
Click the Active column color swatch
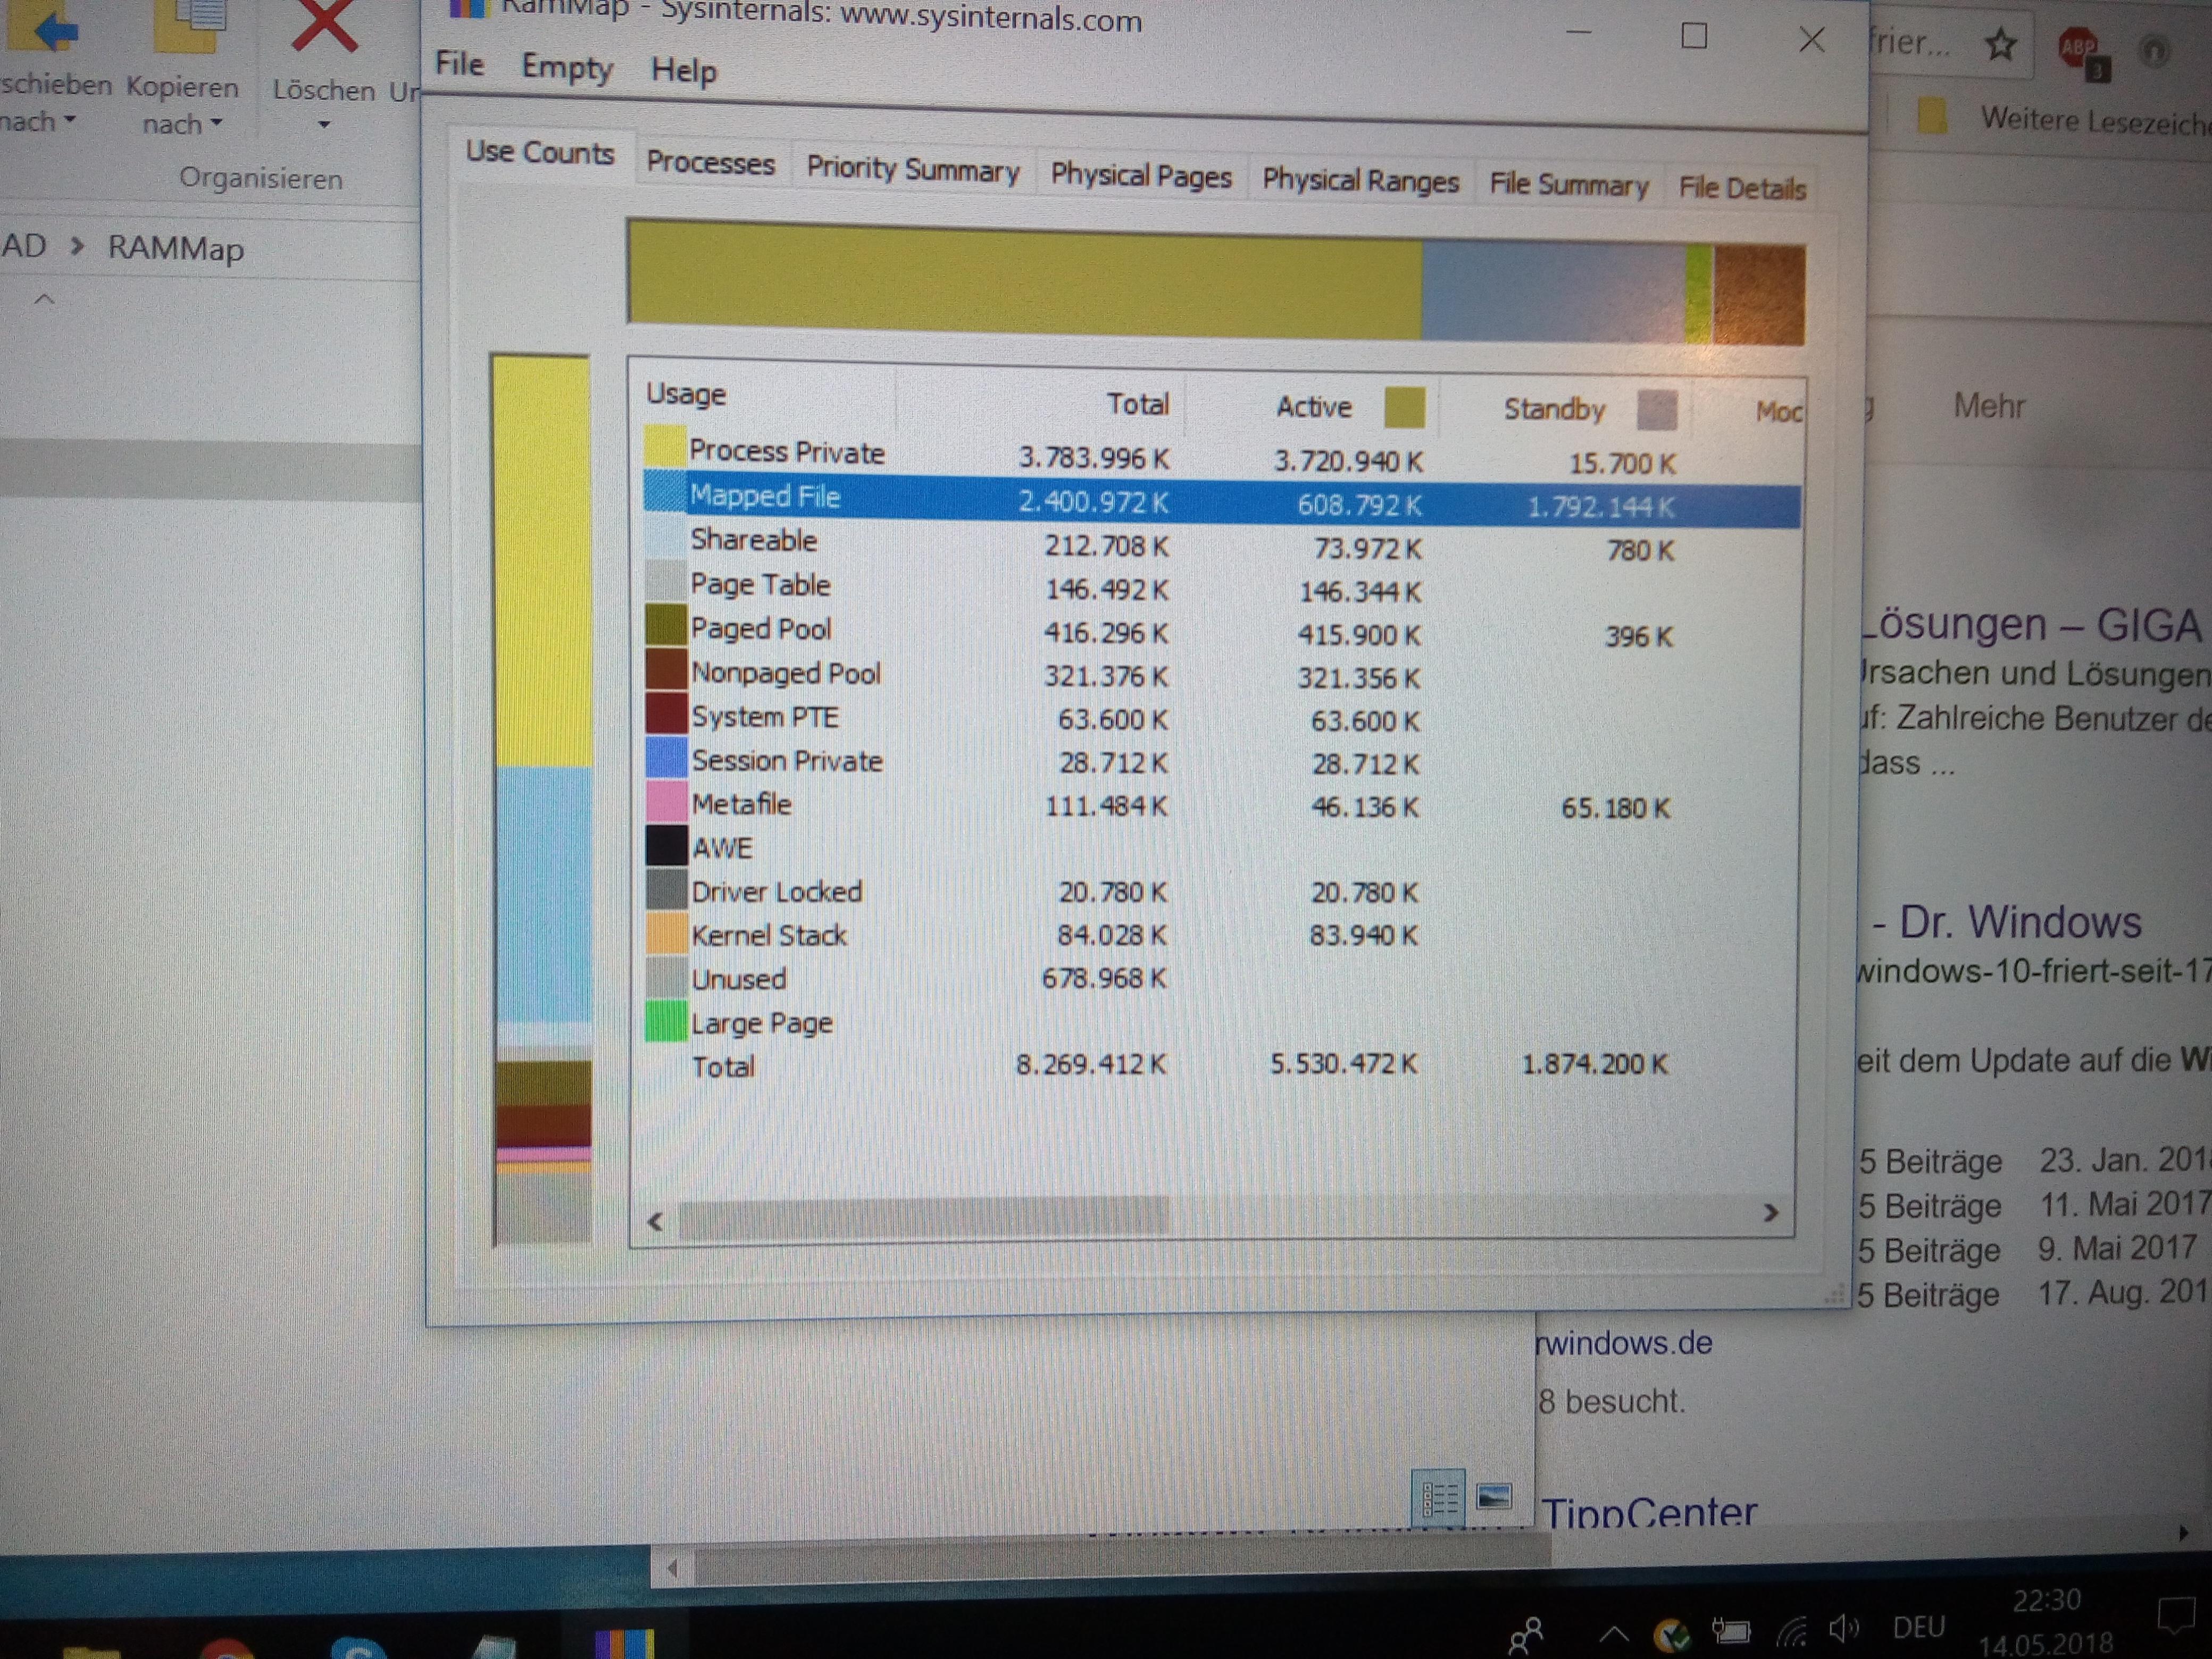1404,408
